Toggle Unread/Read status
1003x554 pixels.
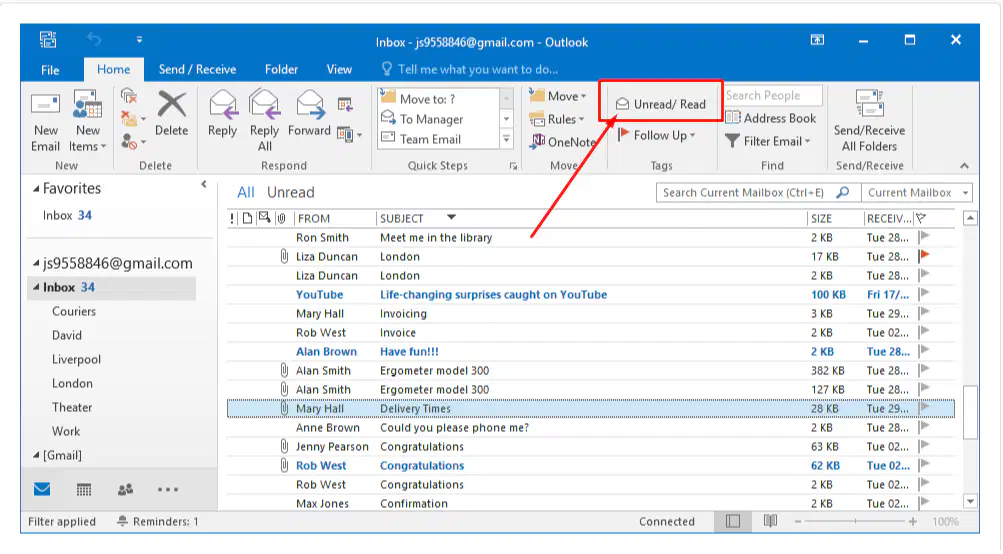pos(661,104)
